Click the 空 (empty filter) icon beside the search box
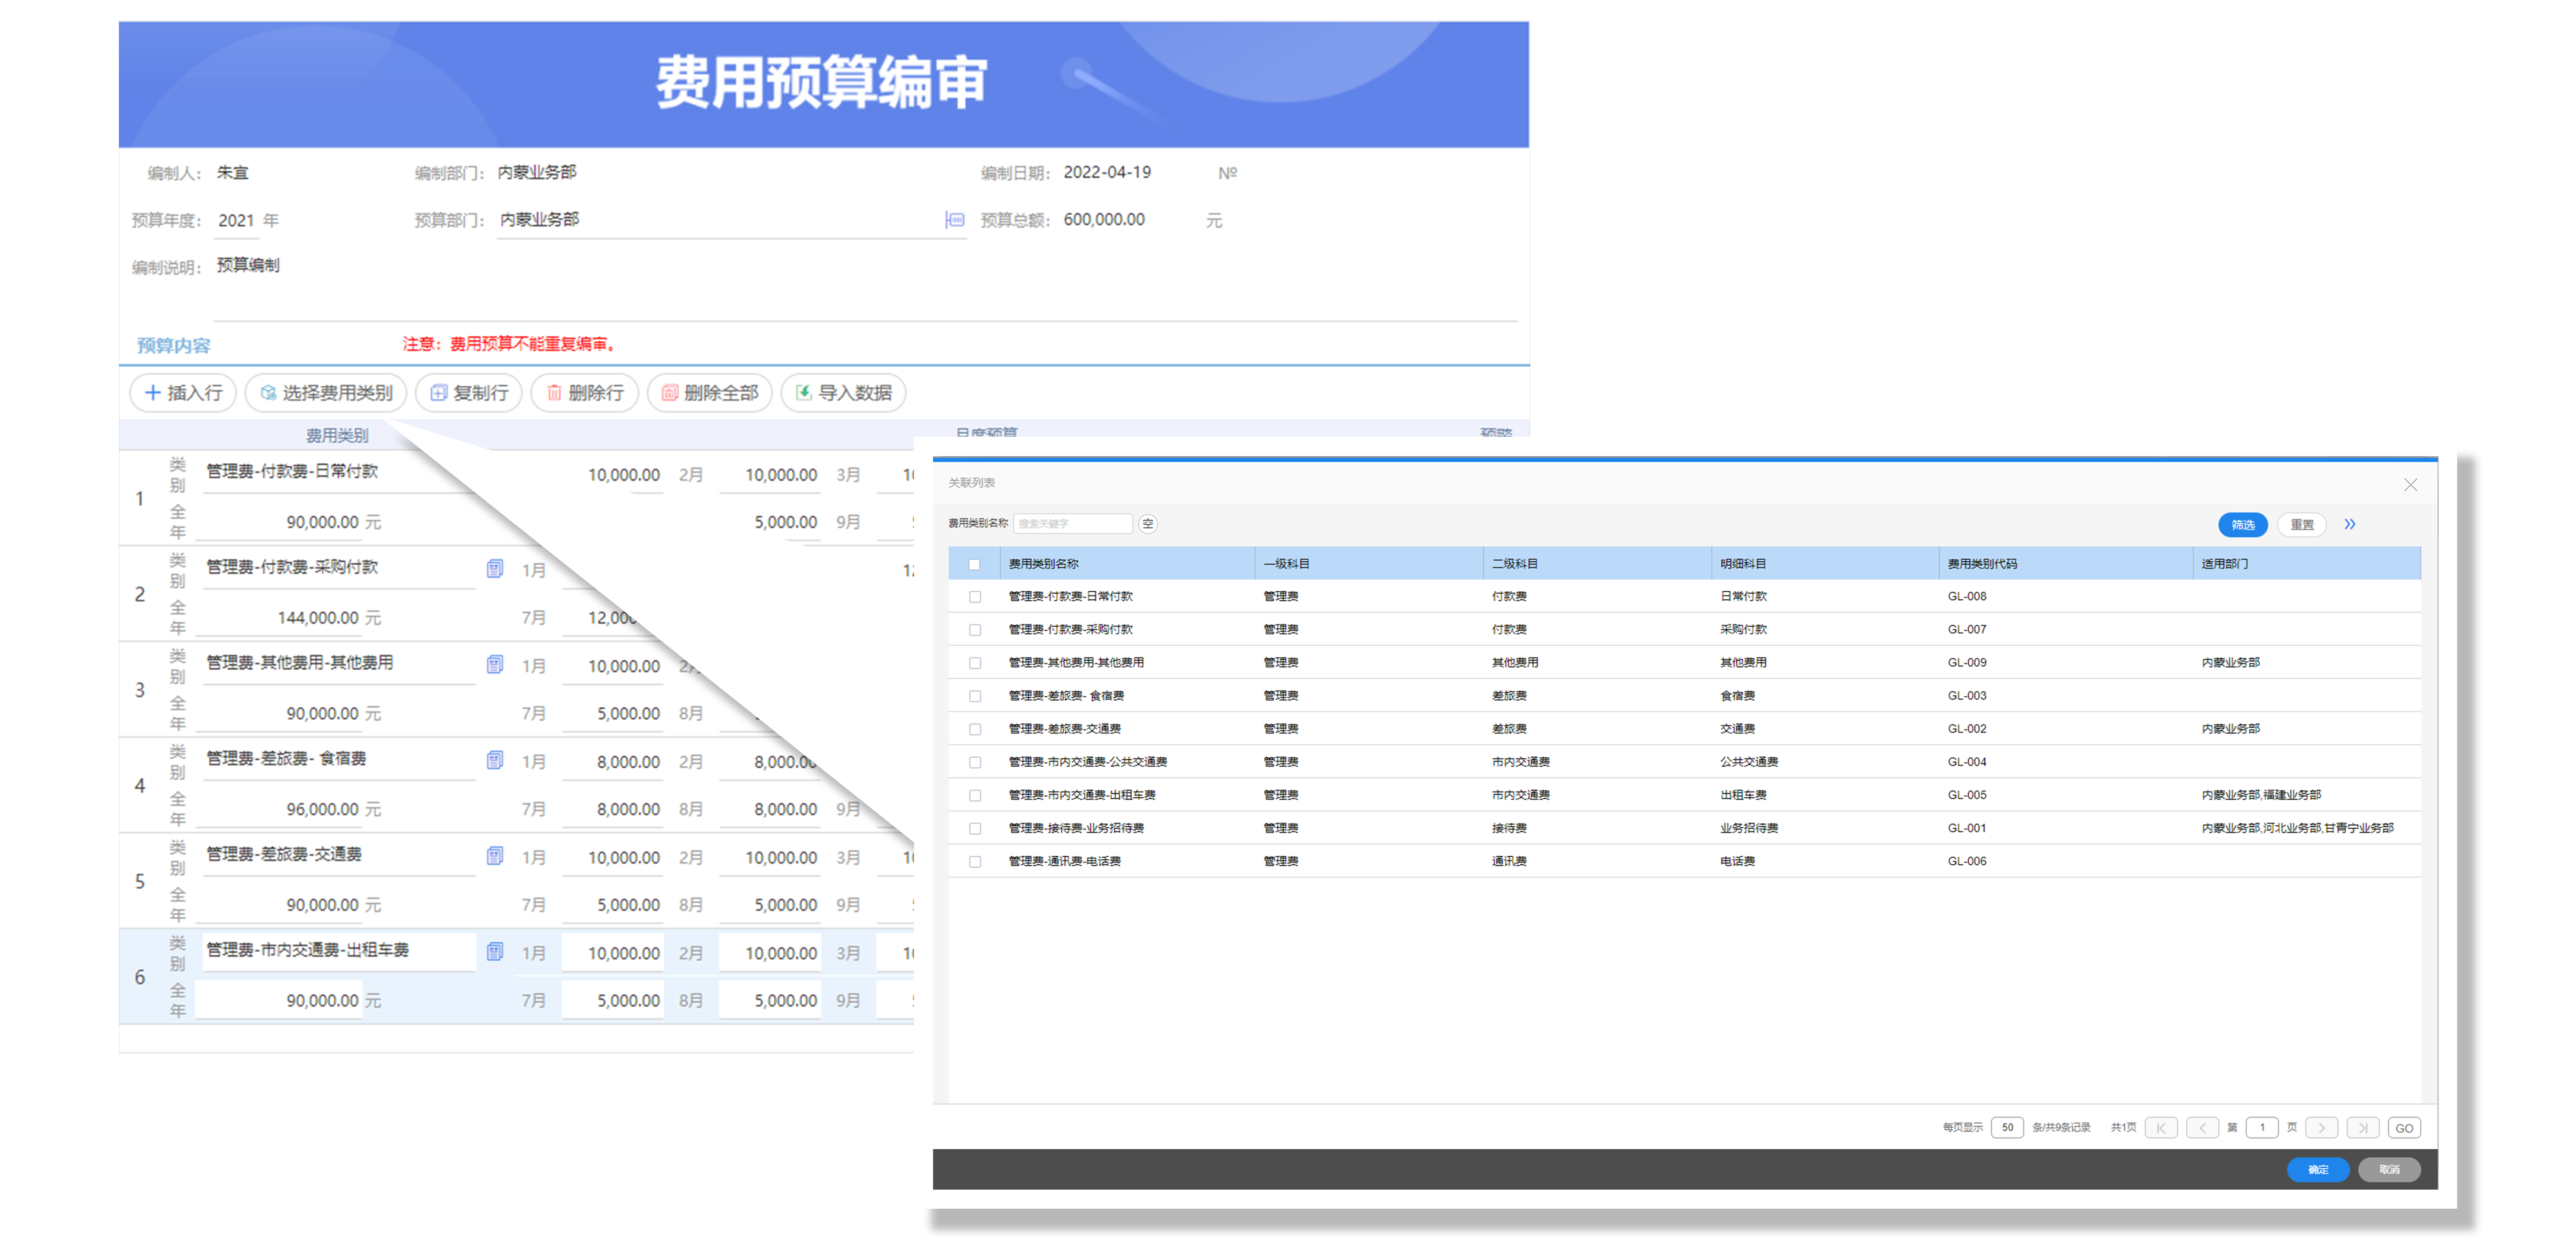Screen dimensions: 2576x1242 tap(1148, 524)
